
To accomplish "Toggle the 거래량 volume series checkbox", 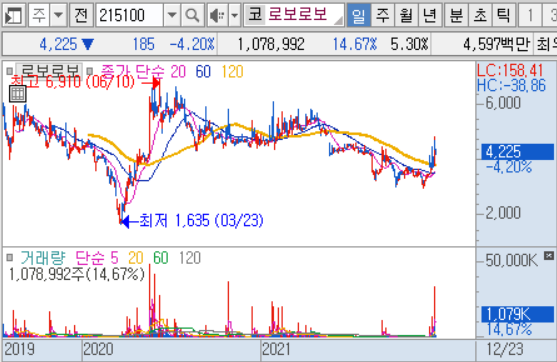I will coord(10,257).
